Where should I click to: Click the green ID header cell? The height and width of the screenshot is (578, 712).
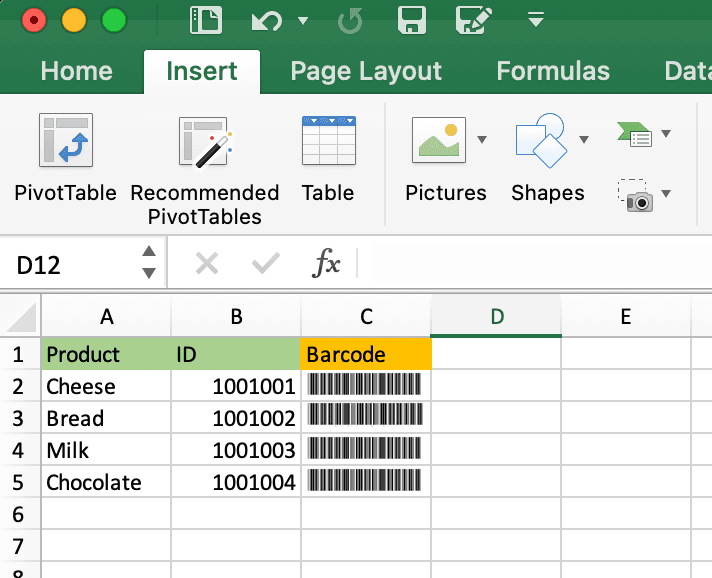[x=236, y=354]
